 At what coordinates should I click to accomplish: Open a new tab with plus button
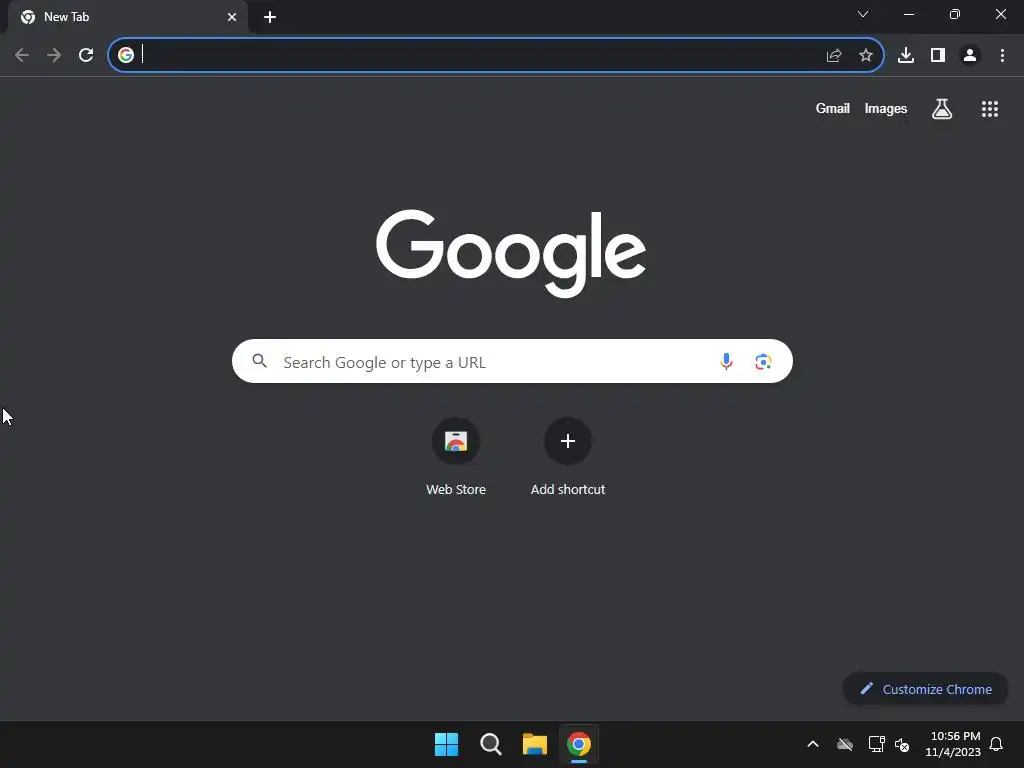270,17
